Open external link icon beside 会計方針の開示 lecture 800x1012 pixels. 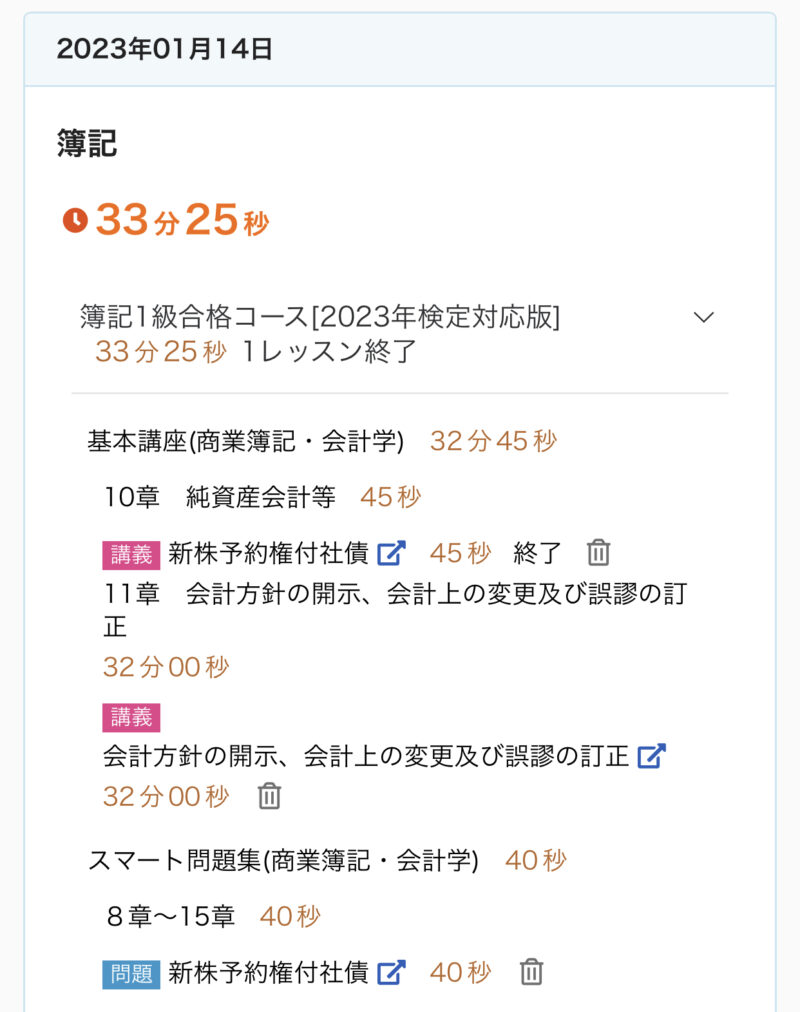point(651,756)
